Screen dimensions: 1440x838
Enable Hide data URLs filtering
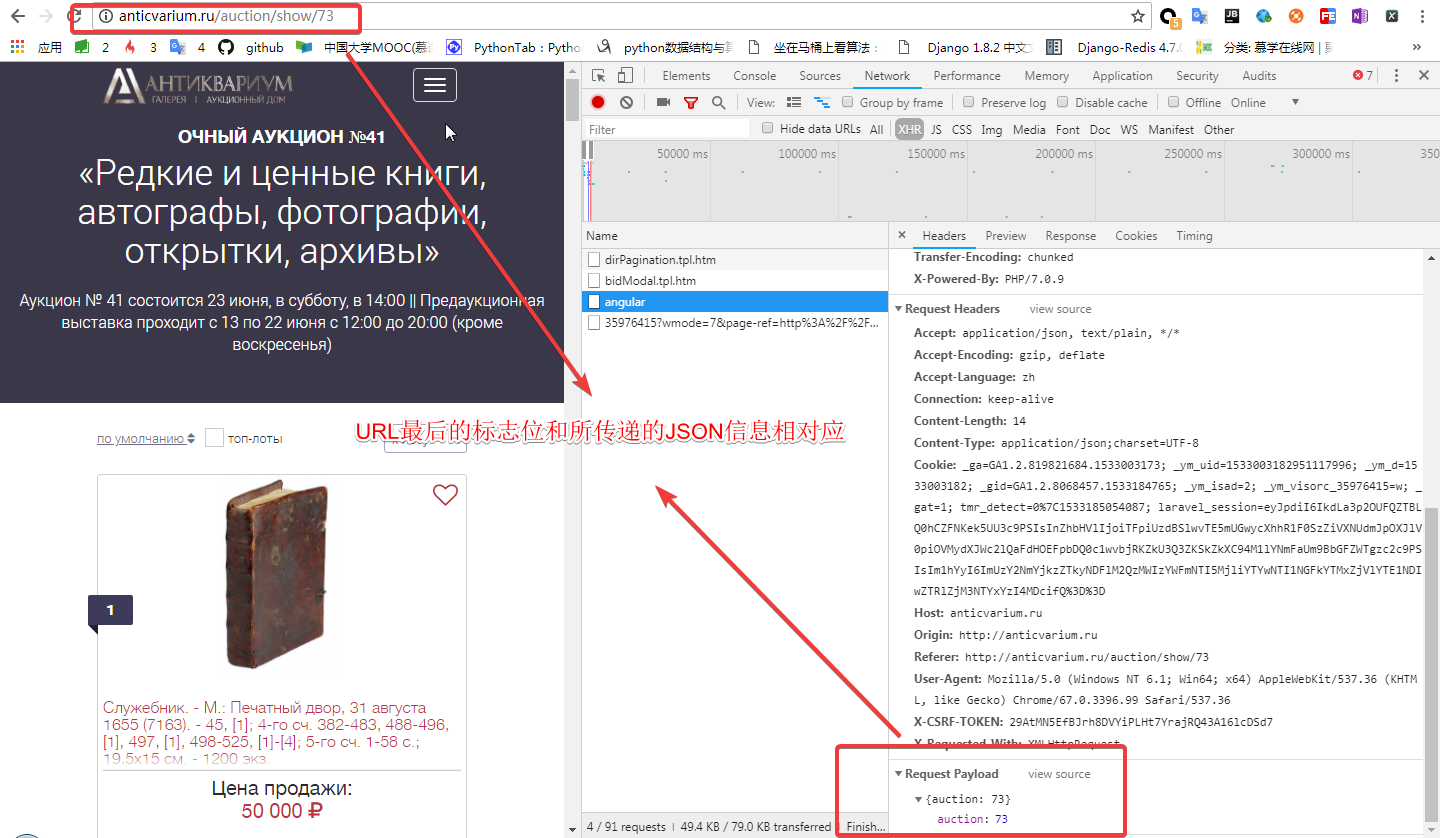[x=766, y=128]
